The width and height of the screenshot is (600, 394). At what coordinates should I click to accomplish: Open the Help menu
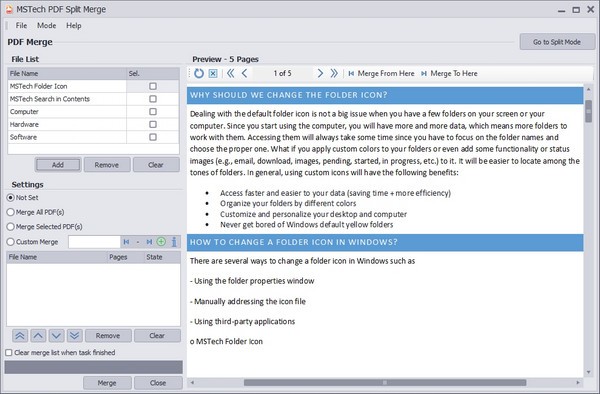click(x=73, y=26)
